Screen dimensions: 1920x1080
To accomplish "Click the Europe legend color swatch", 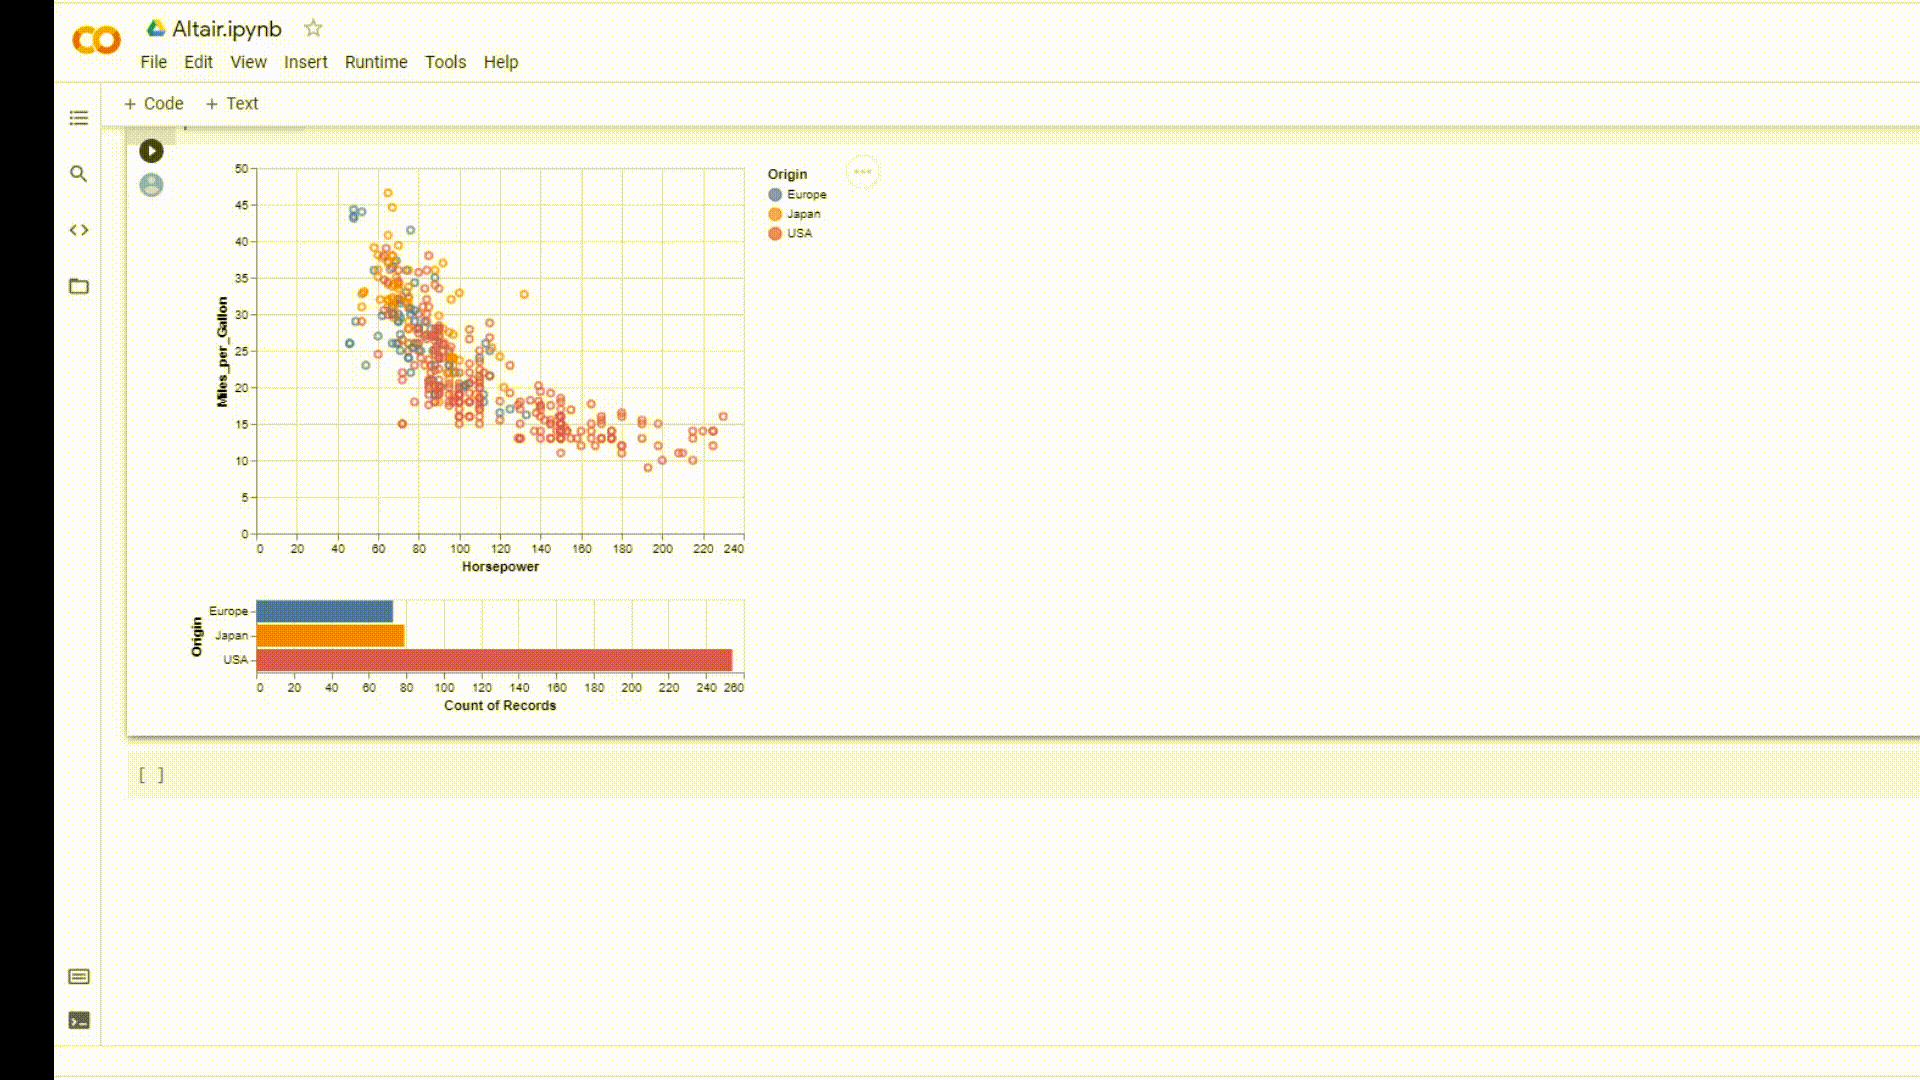I will pyautogui.click(x=775, y=195).
